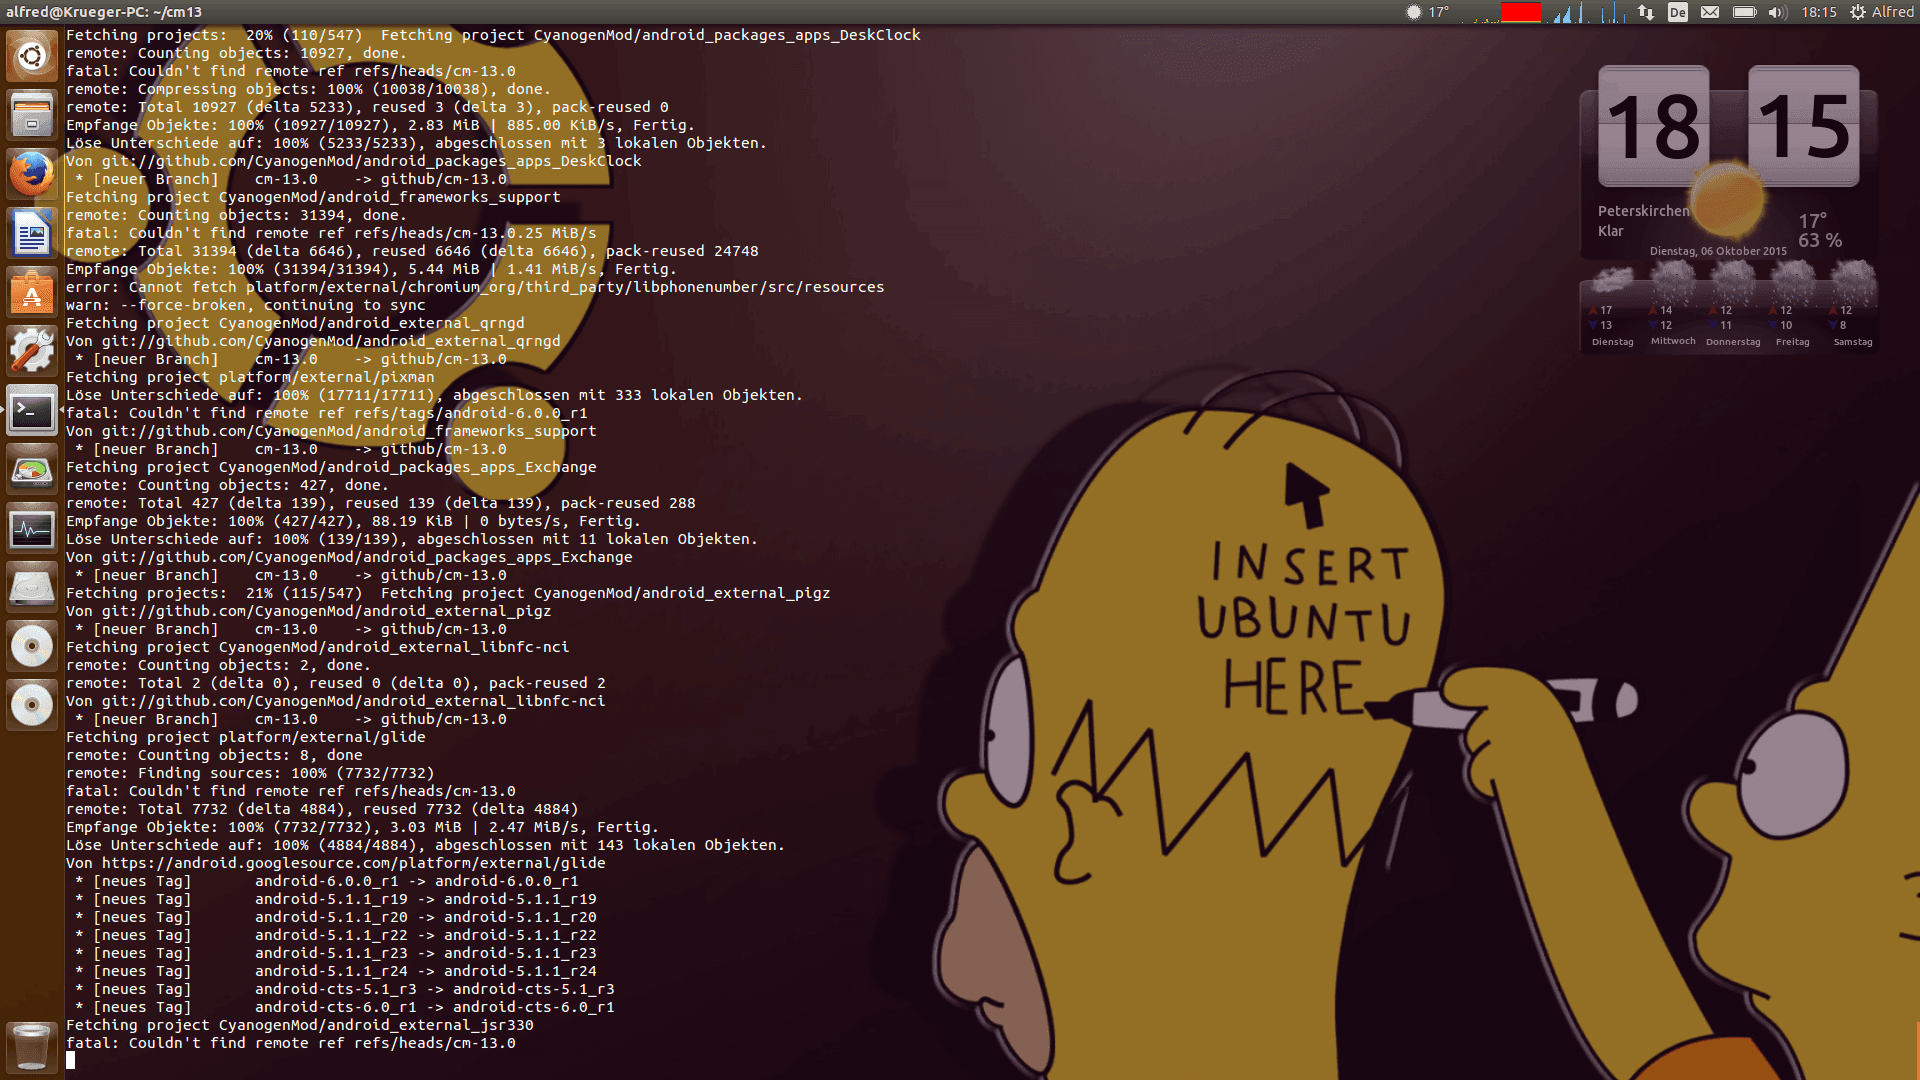
Task: Open the De keyboard layout indicator
Action: (1678, 12)
